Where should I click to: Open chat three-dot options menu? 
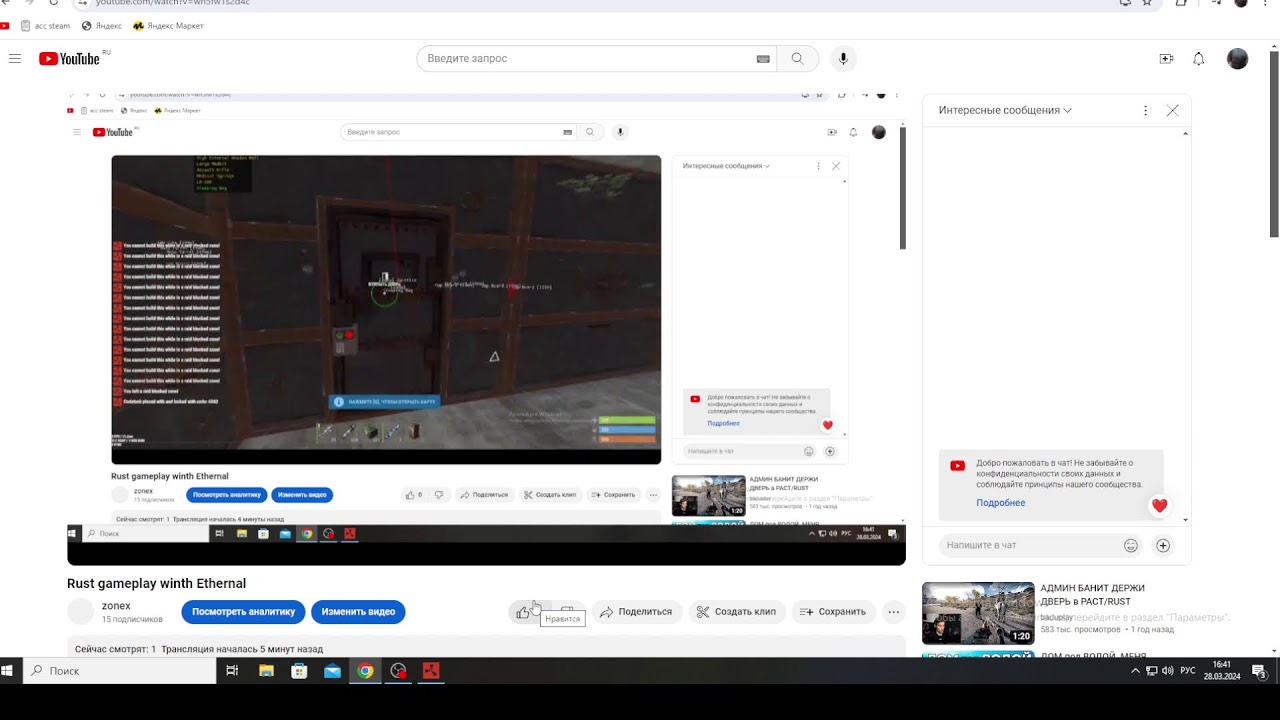point(1146,111)
